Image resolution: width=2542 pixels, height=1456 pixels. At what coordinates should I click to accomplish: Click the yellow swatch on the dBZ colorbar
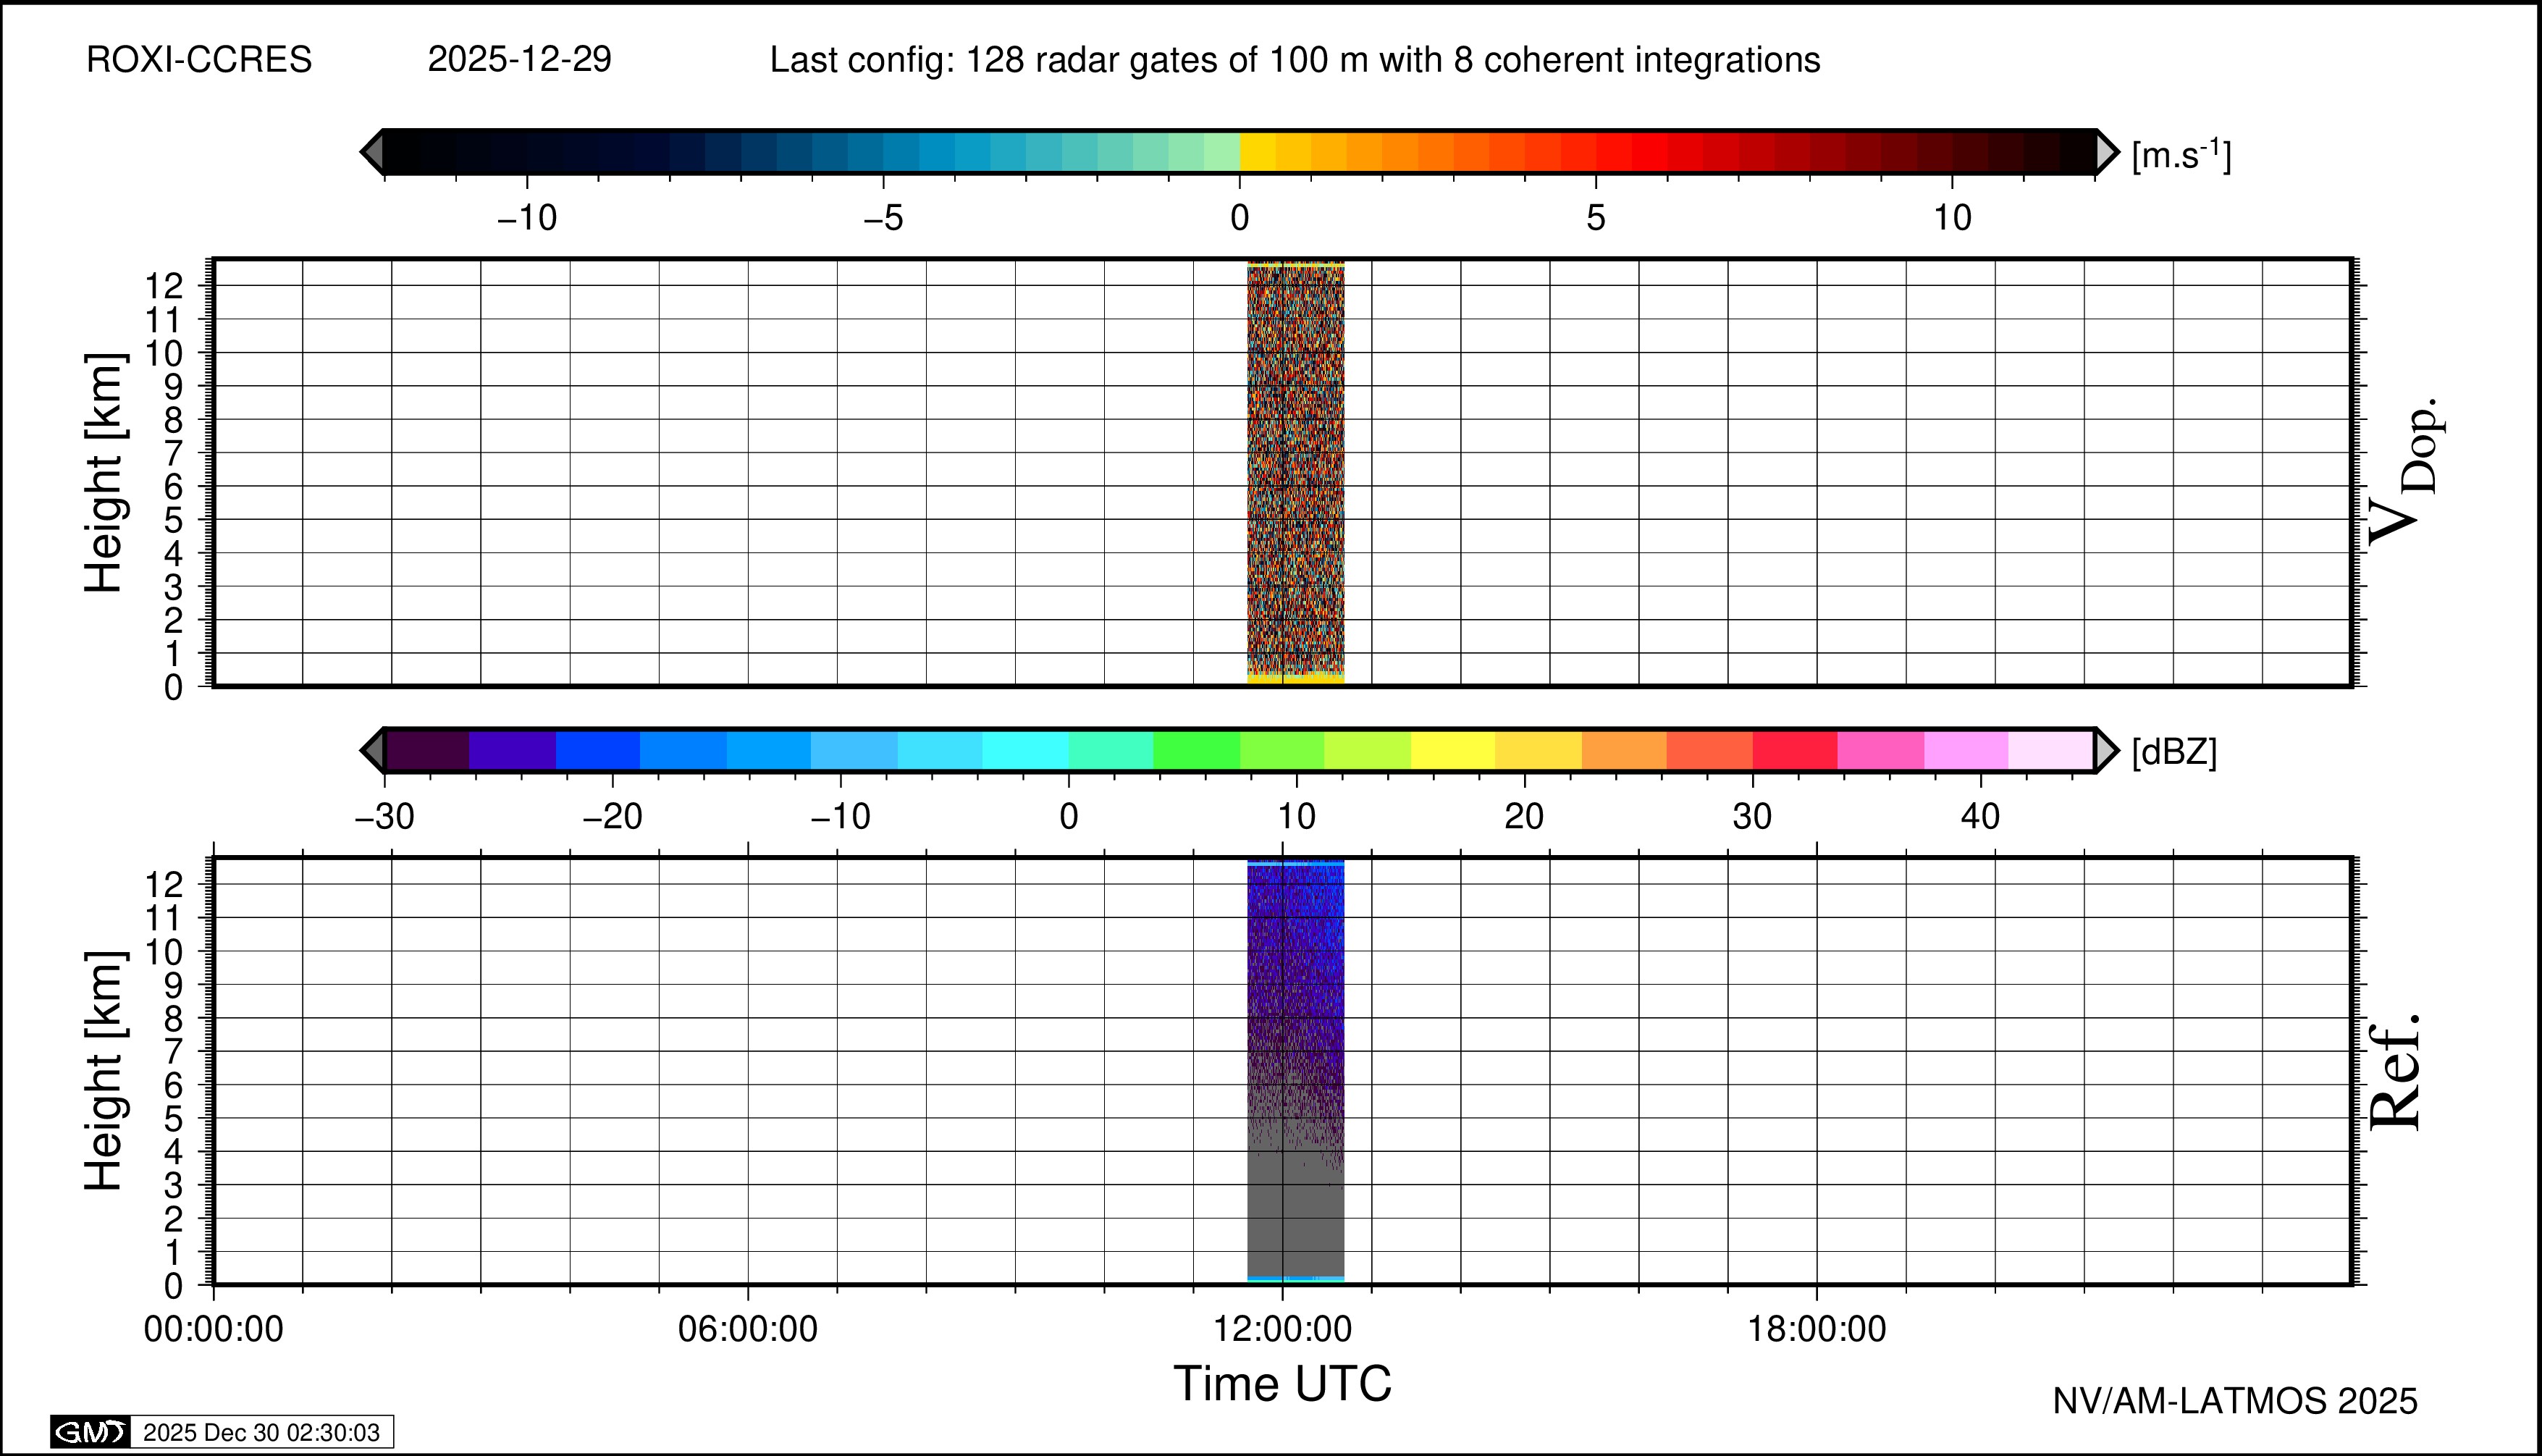1453,750
